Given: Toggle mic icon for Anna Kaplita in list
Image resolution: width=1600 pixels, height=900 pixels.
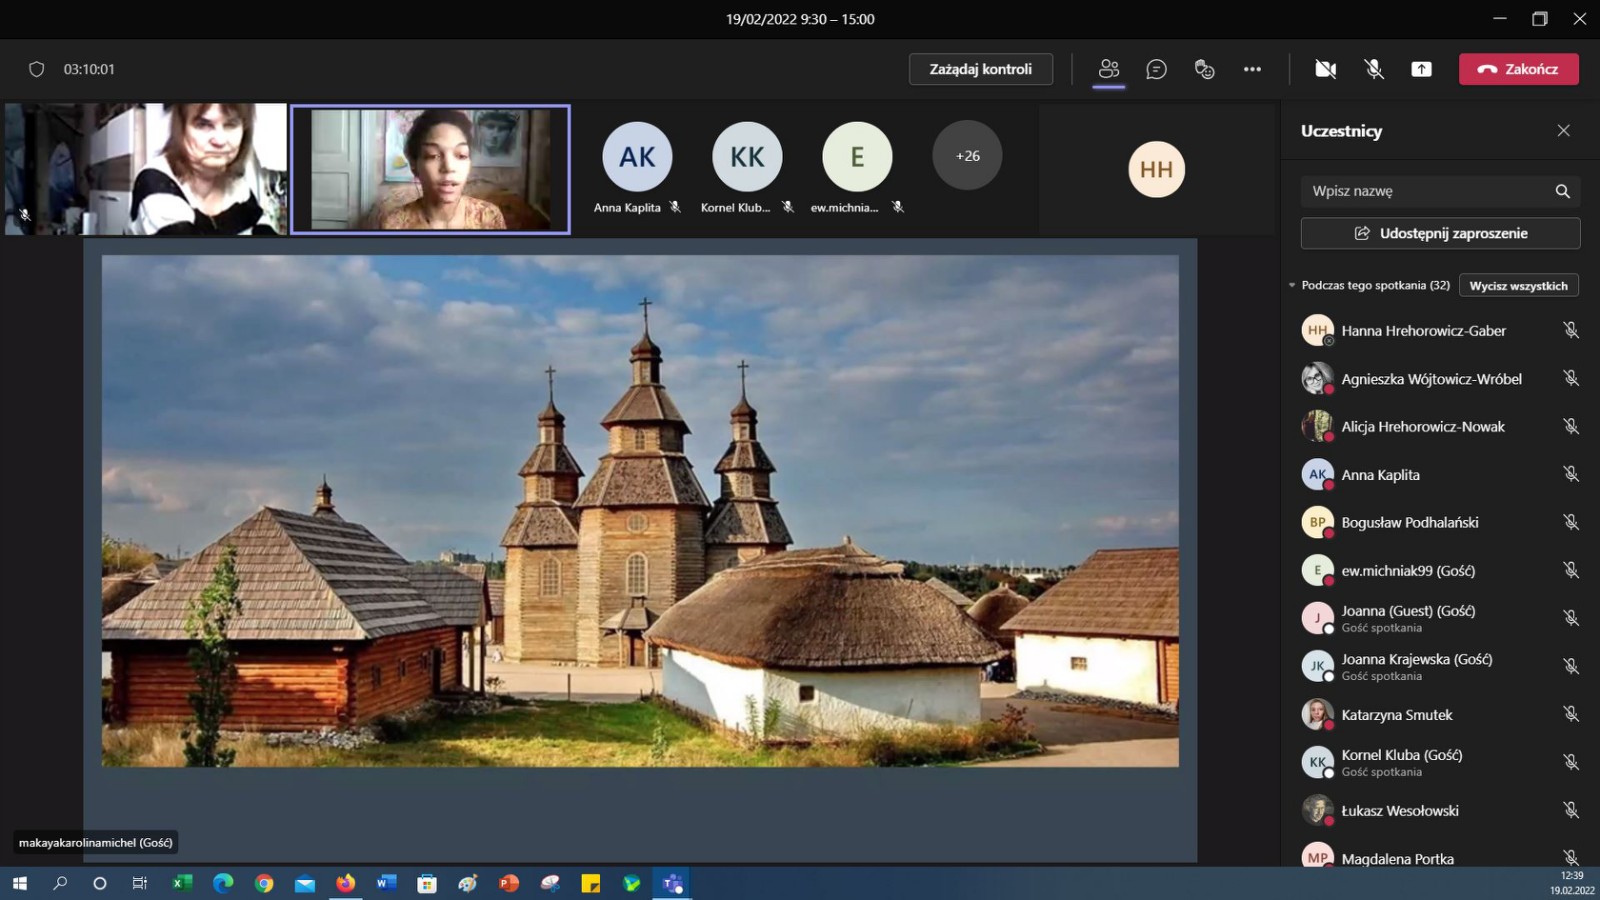Looking at the screenshot, I should [1570, 474].
